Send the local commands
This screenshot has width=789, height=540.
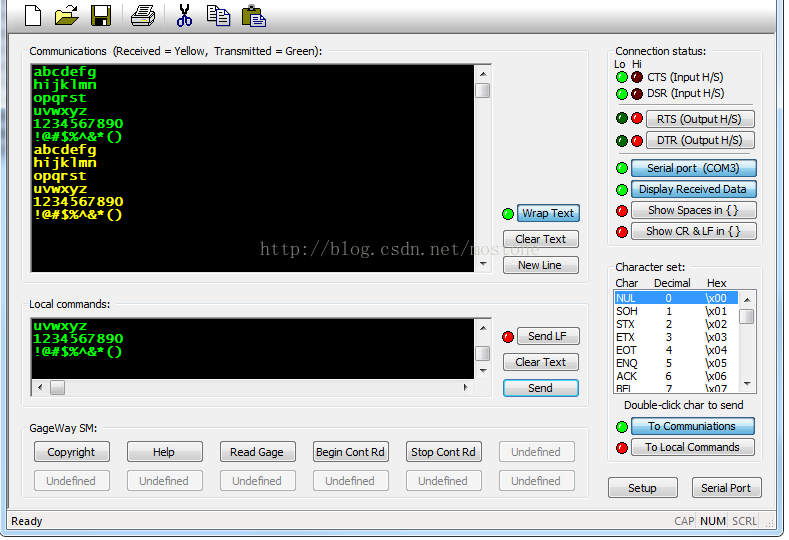[x=540, y=389]
